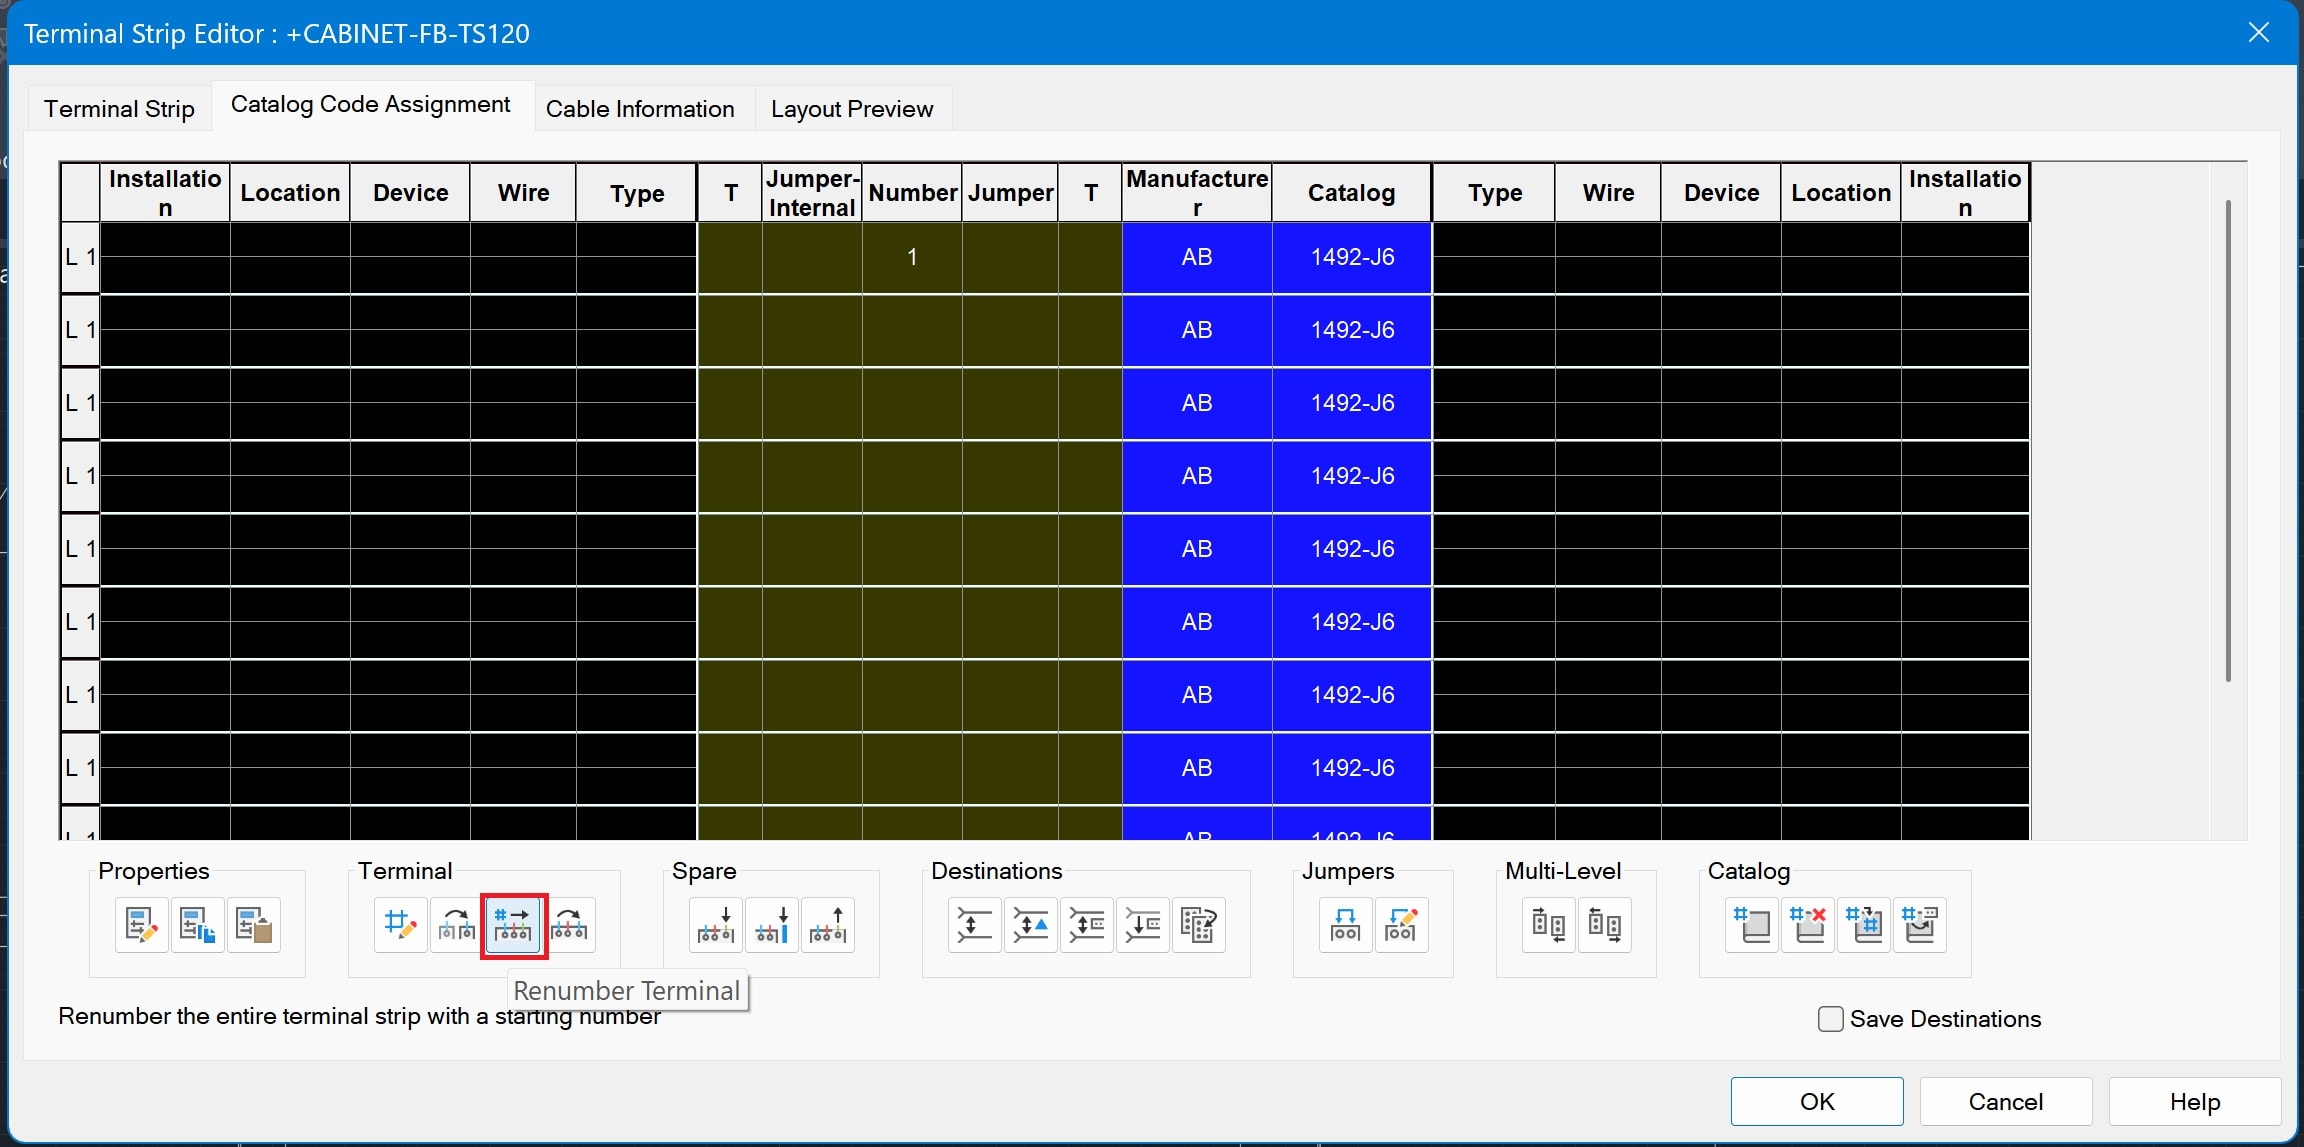Screen dimensions: 2304x1147
Task: Click Copy Catalog Number icon
Action: pyautogui.click(x=1864, y=925)
